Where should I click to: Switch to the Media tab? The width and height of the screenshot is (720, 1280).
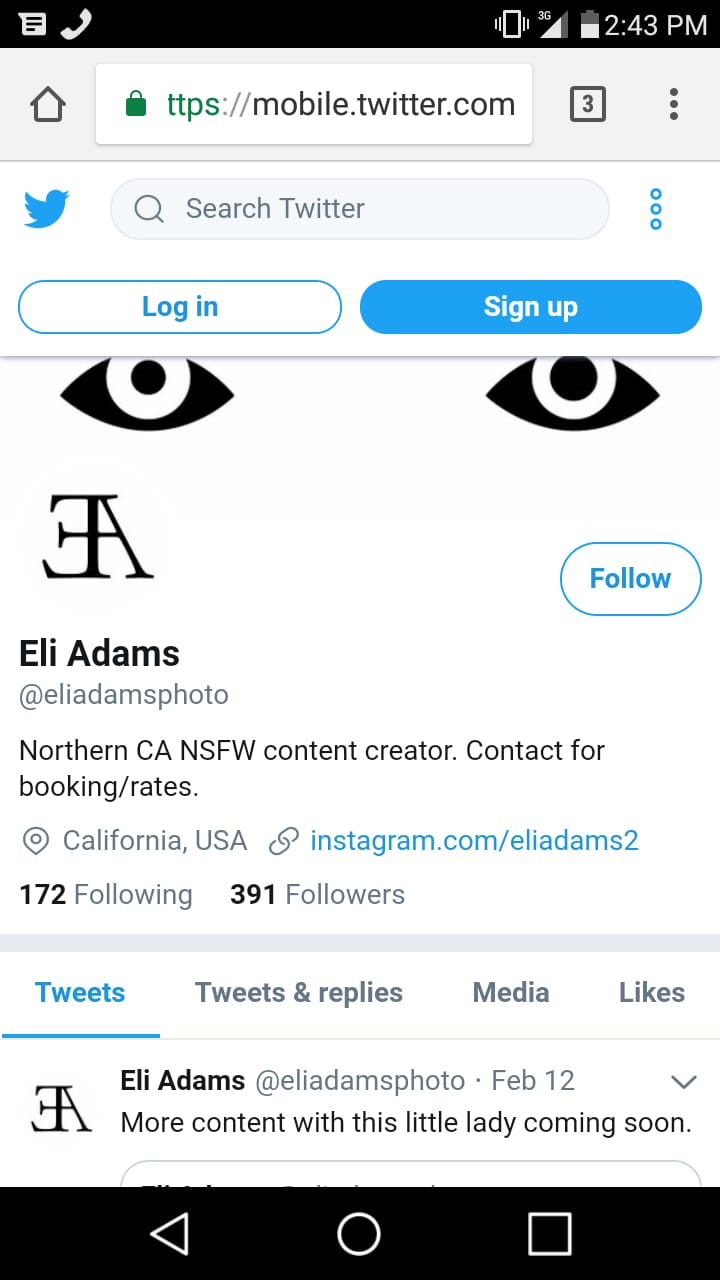tap(511, 993)
